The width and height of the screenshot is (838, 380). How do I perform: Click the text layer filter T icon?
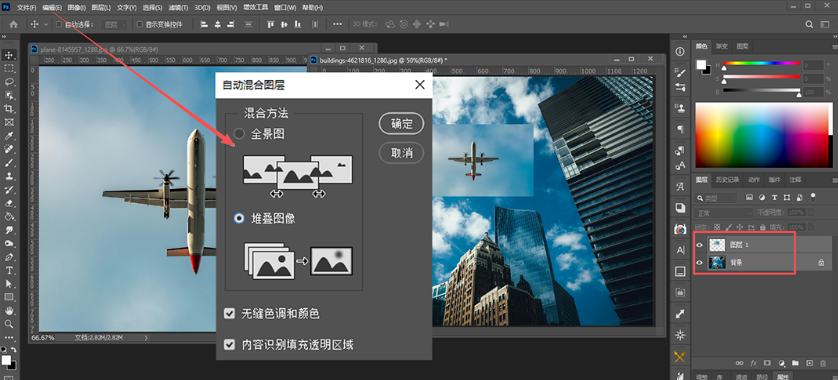click(774, 198)
